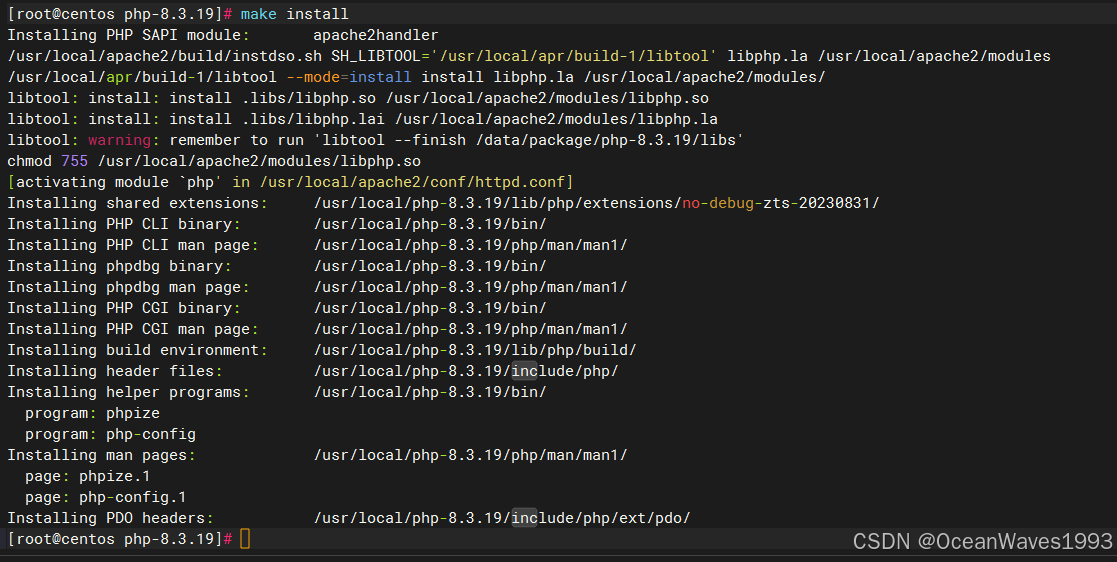
Task: Click the '/usr/local/php-8.3.19/include/php/ext/pdo/' path
Action: coord(502,518)
